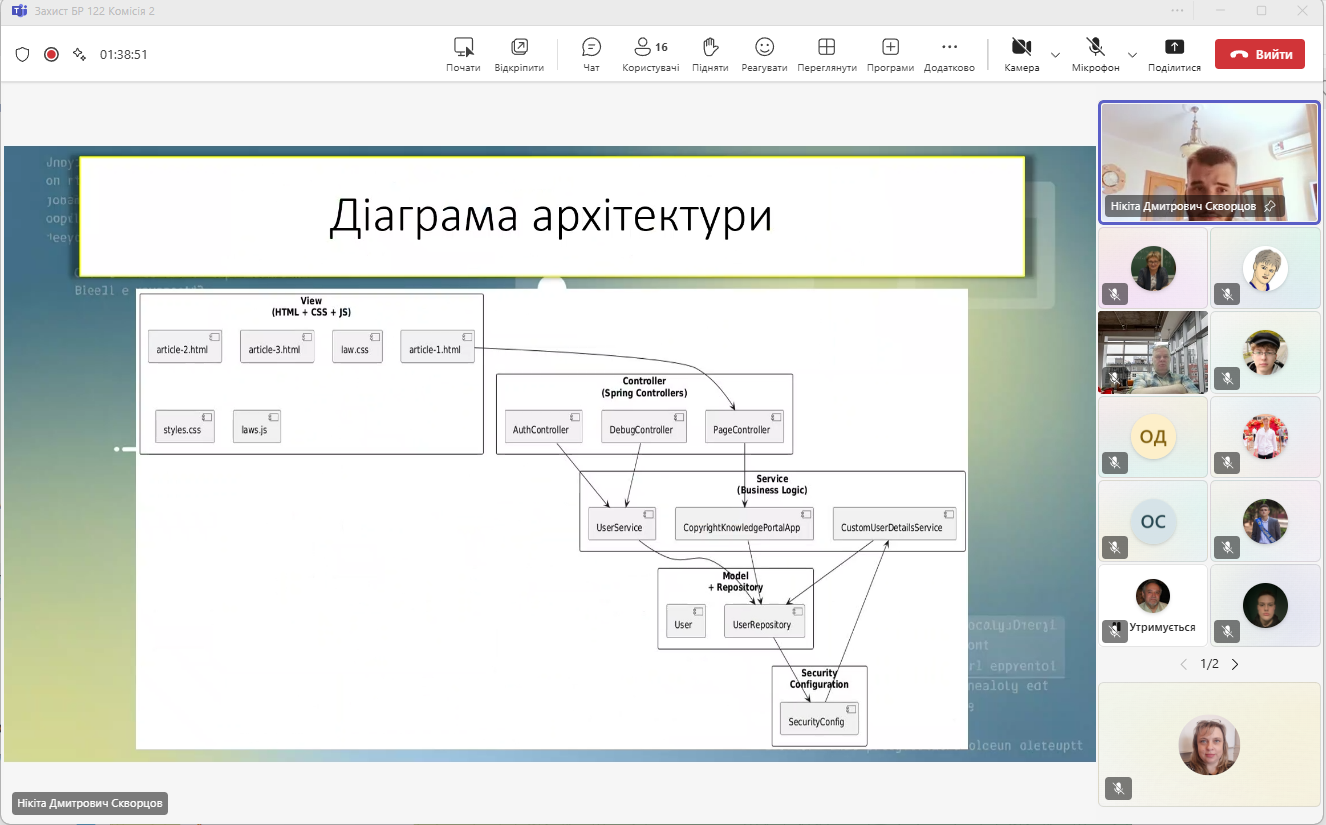Select the Нікіта Дмитрович Скворцов video tile

point(1208,162)
